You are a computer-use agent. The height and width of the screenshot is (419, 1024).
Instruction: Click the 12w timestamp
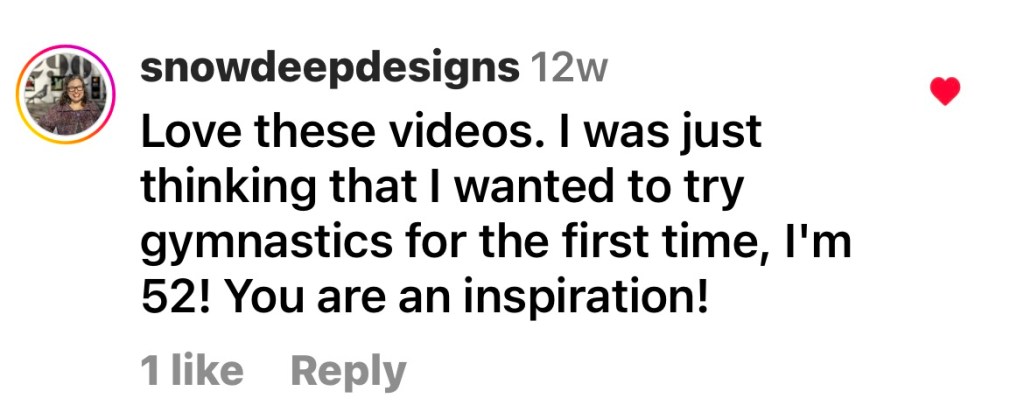click(569, 68)
